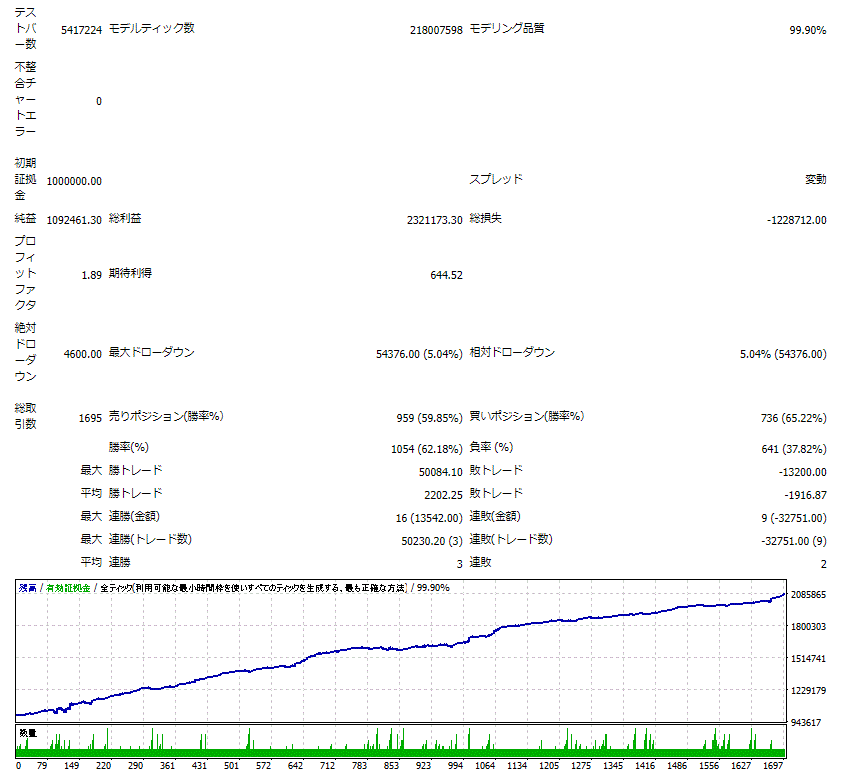Select total trades value 1695
Screen dimensions: 842x777
click(x=90, y=418)
